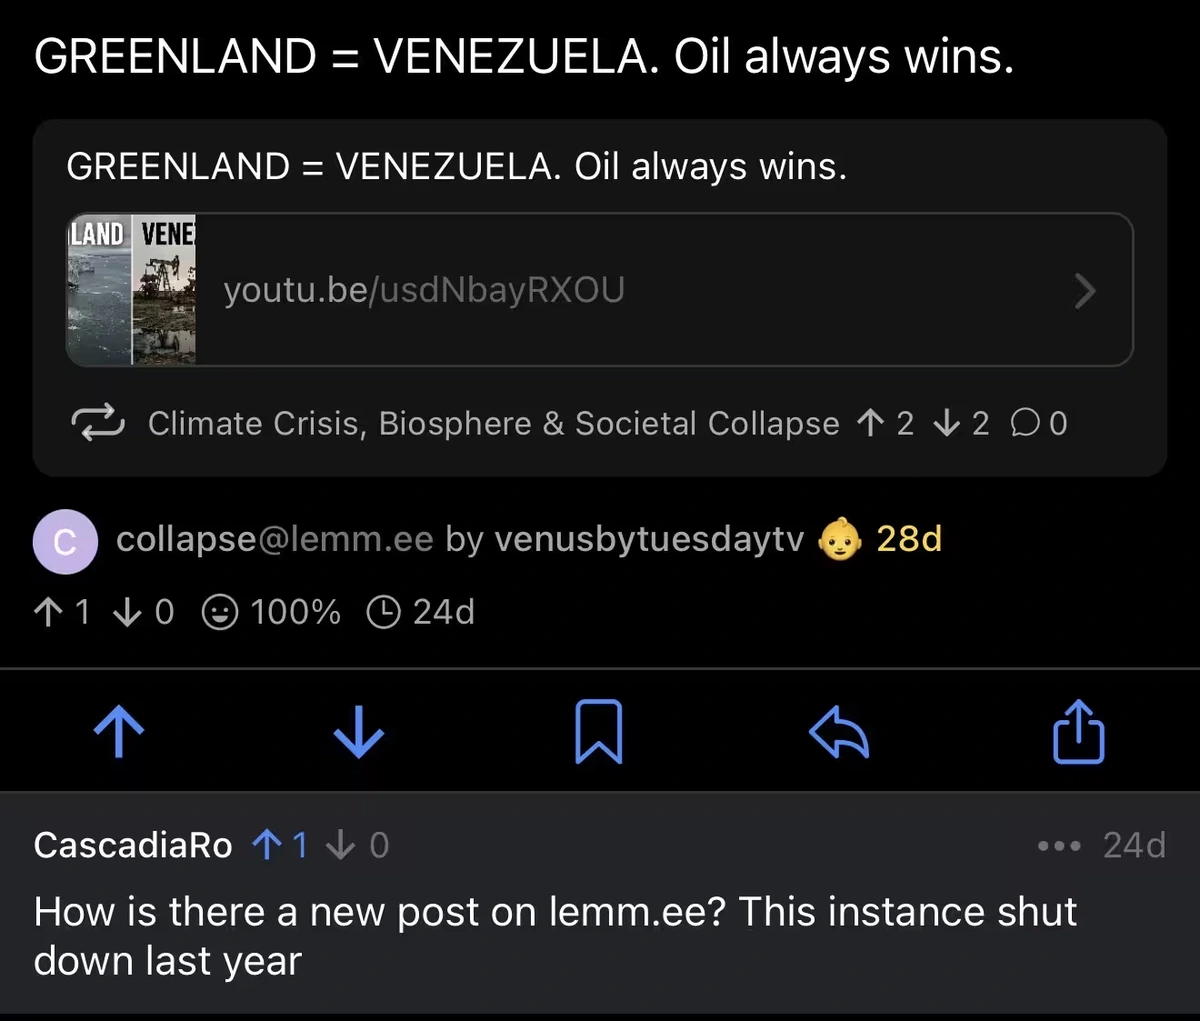Open the CascadiaRo commenter profile
Screen dimensions: 1200x1021
(x=133, y=846)
